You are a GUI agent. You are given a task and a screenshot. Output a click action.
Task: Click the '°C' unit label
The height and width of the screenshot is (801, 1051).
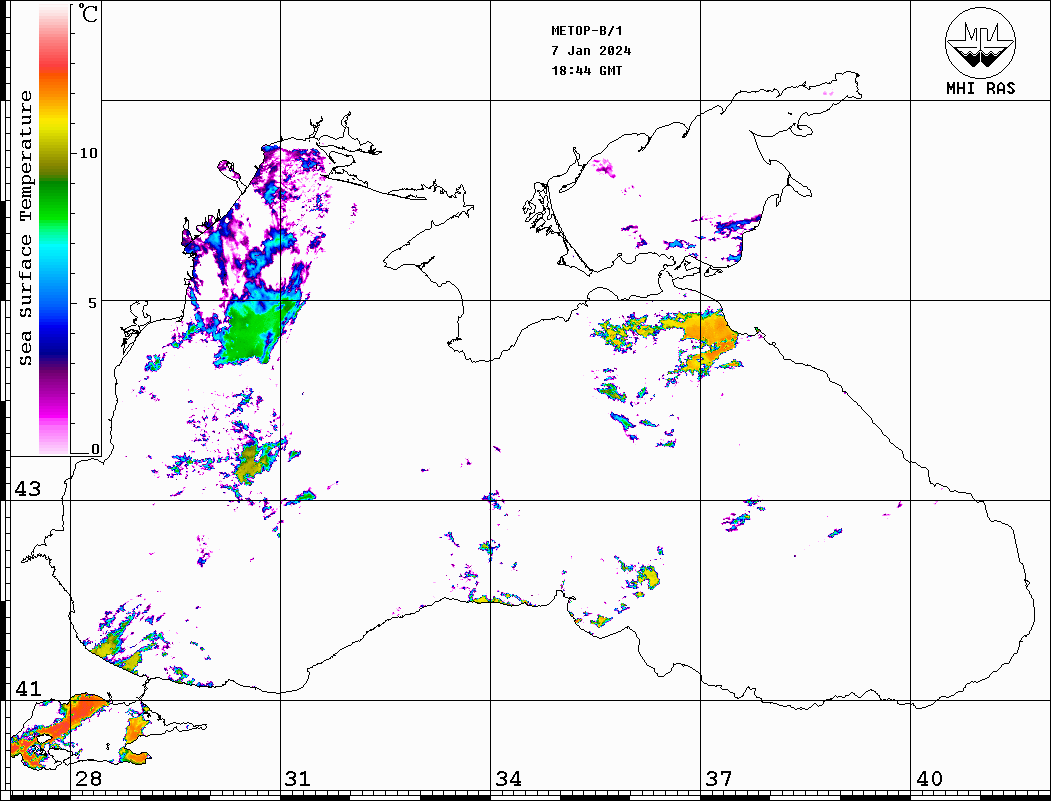pyautogui.click(x=88, y=13)
